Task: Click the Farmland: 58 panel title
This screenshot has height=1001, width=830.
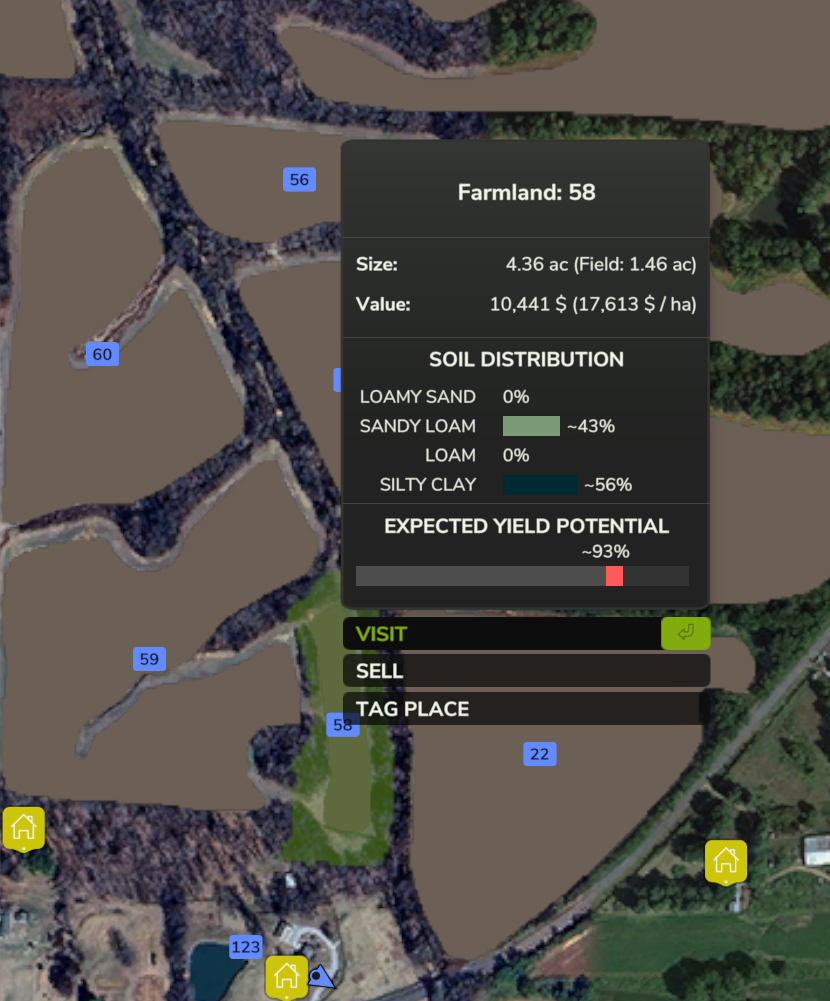Action: click(526, 192)
